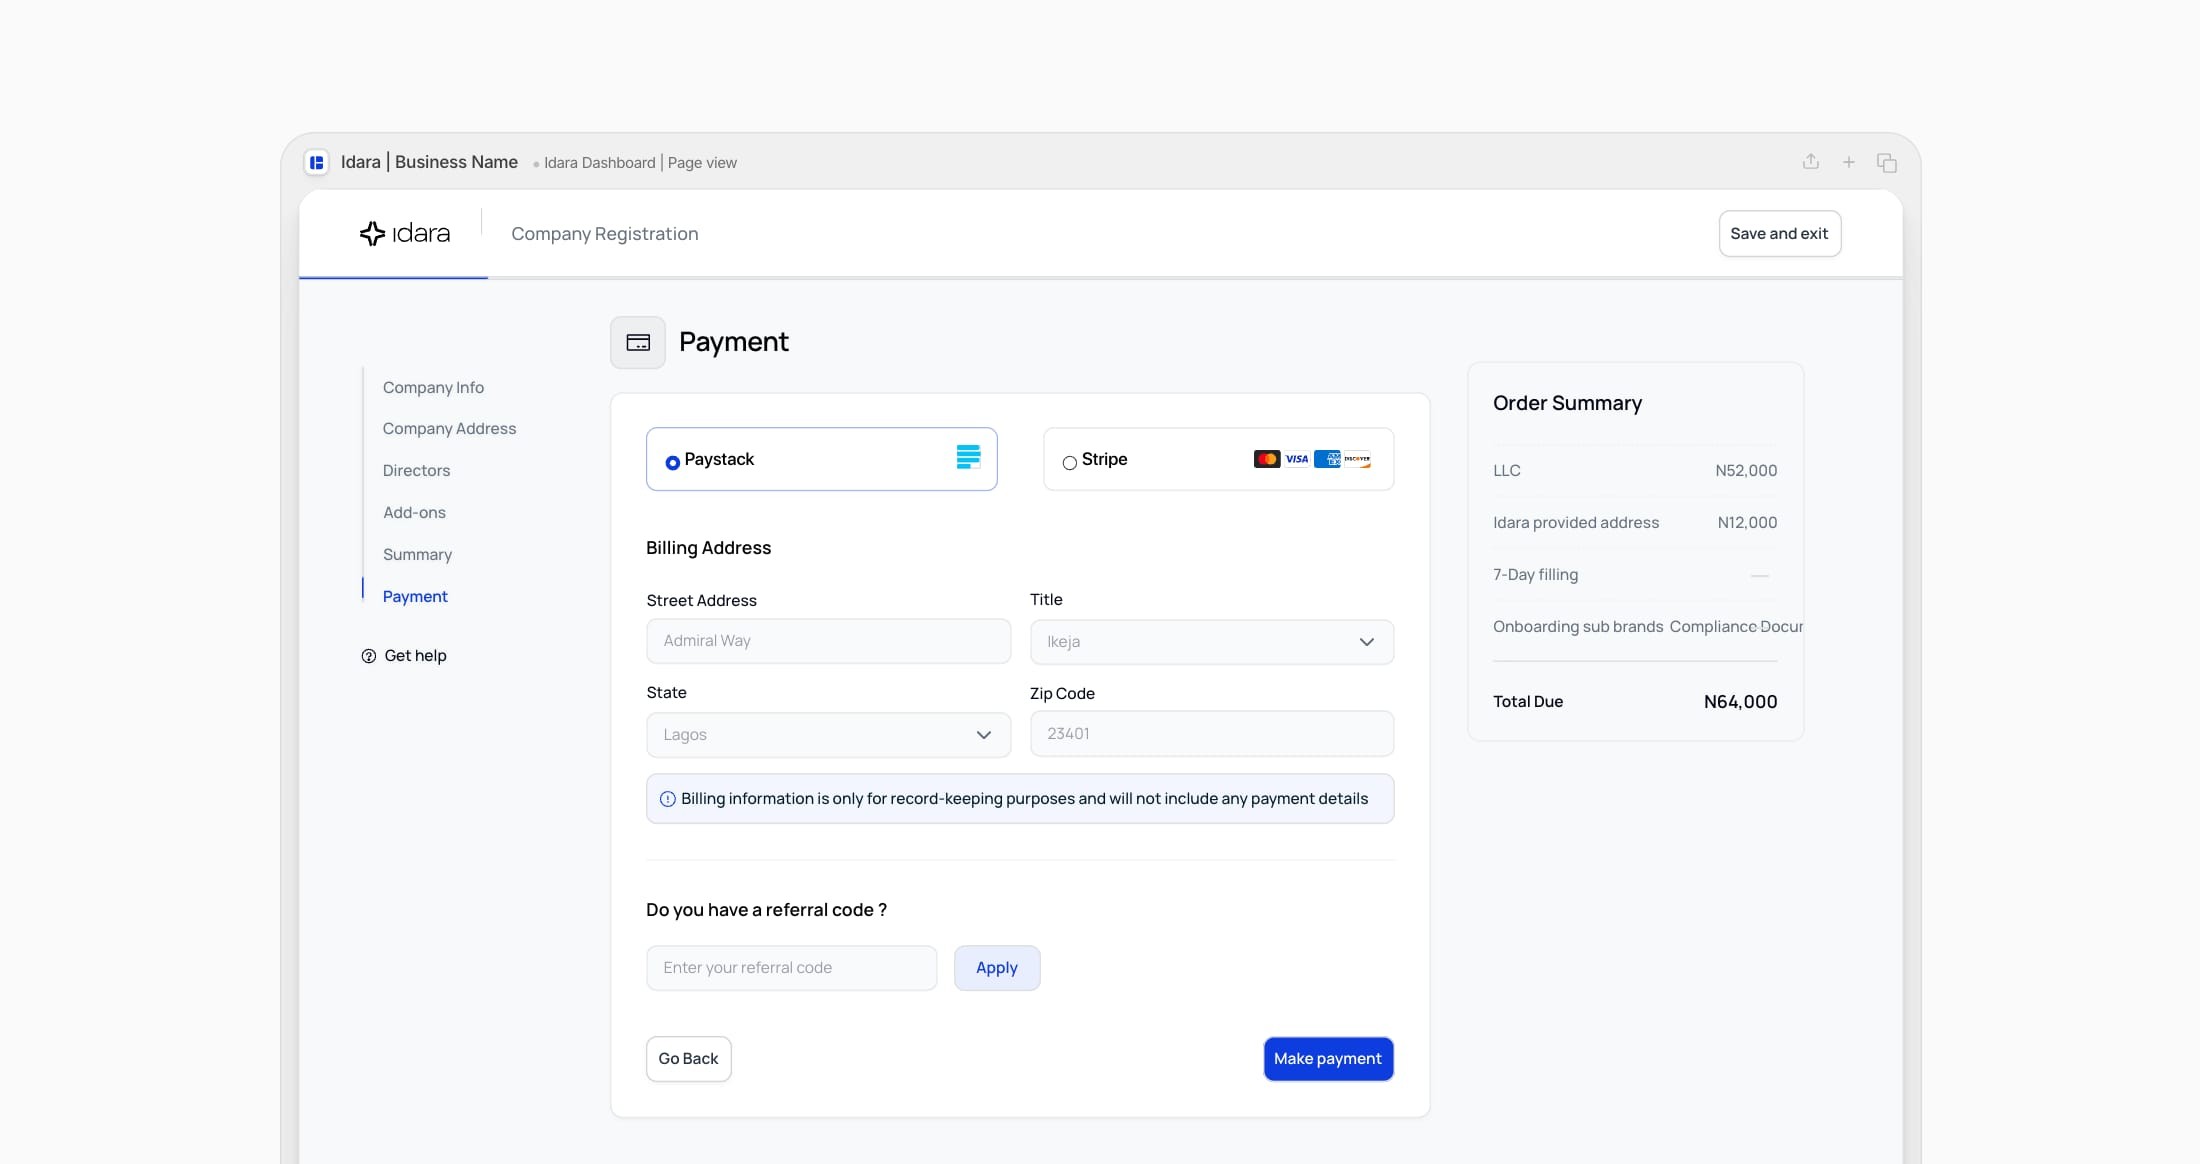Click the Idara star logo
Screen dimensions: 2200x1164
pos(372,233)
